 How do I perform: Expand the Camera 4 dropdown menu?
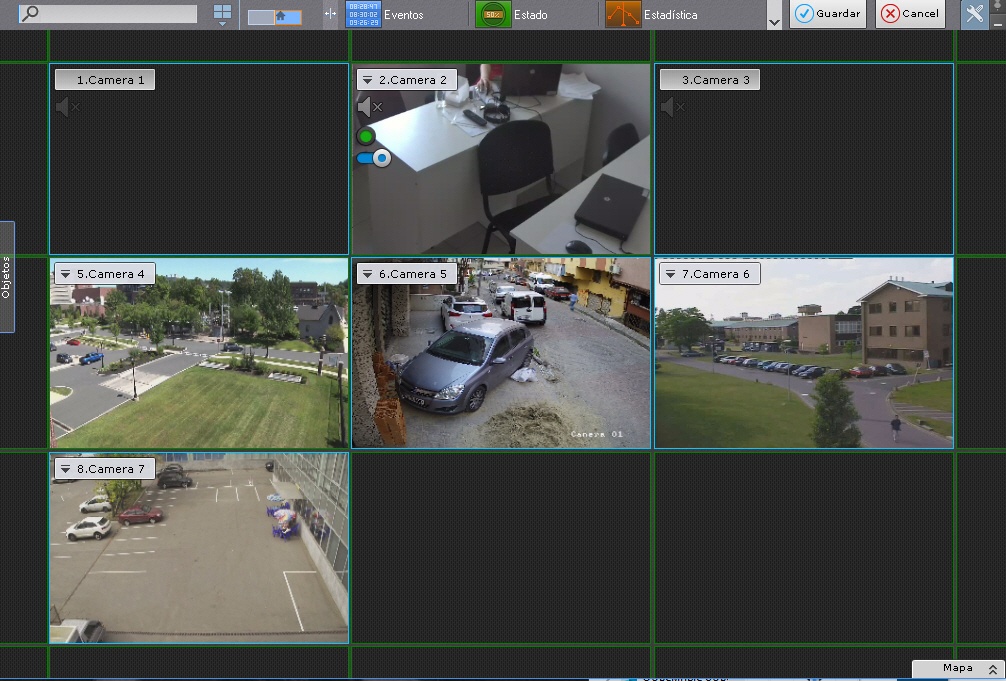(65, 274)
